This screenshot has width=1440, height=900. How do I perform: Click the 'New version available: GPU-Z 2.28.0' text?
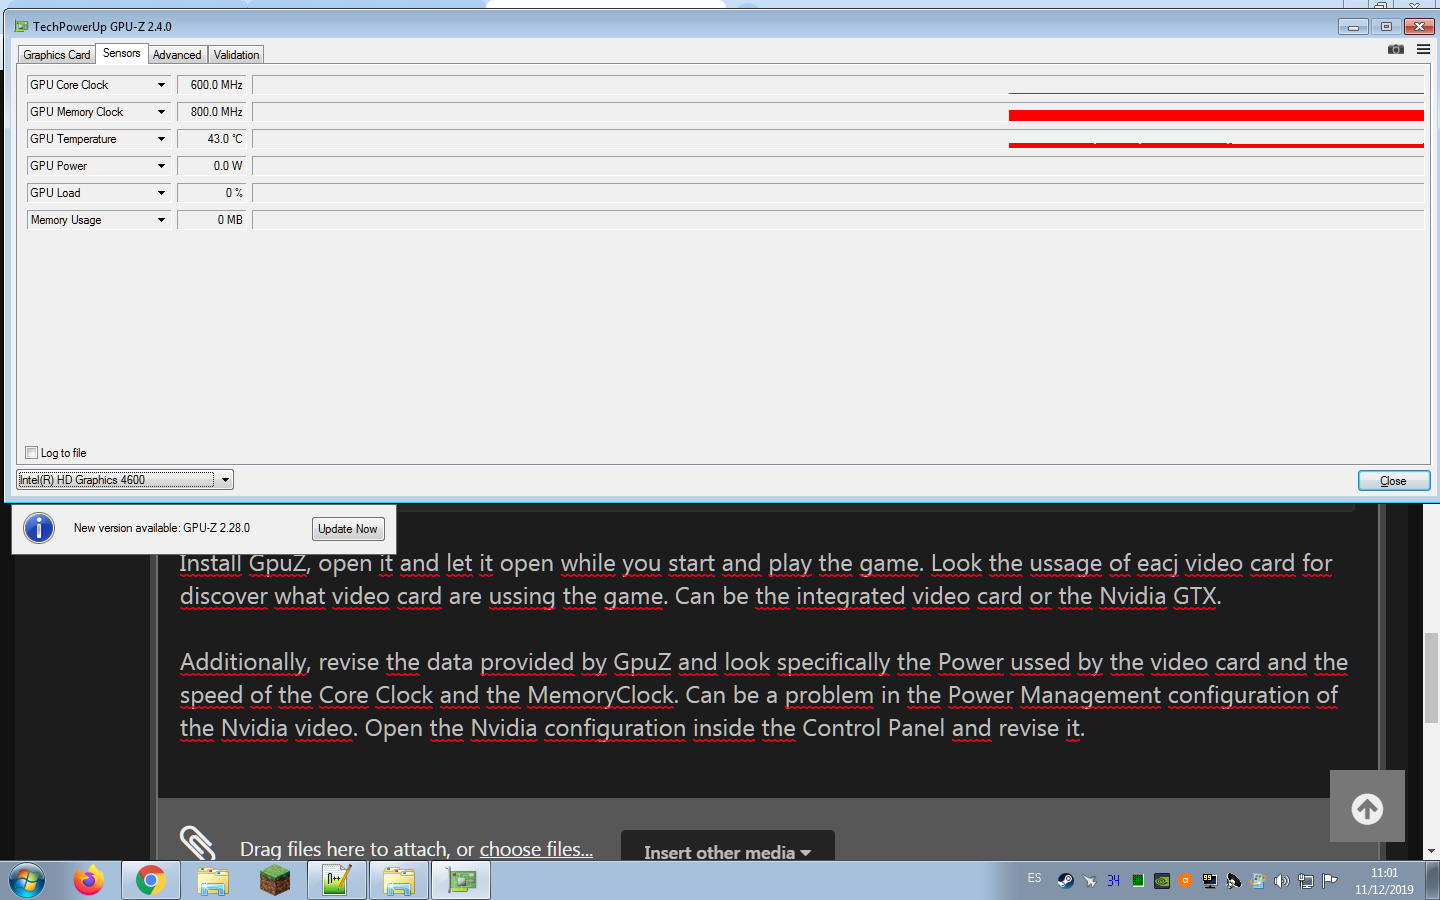coord(162,528)
